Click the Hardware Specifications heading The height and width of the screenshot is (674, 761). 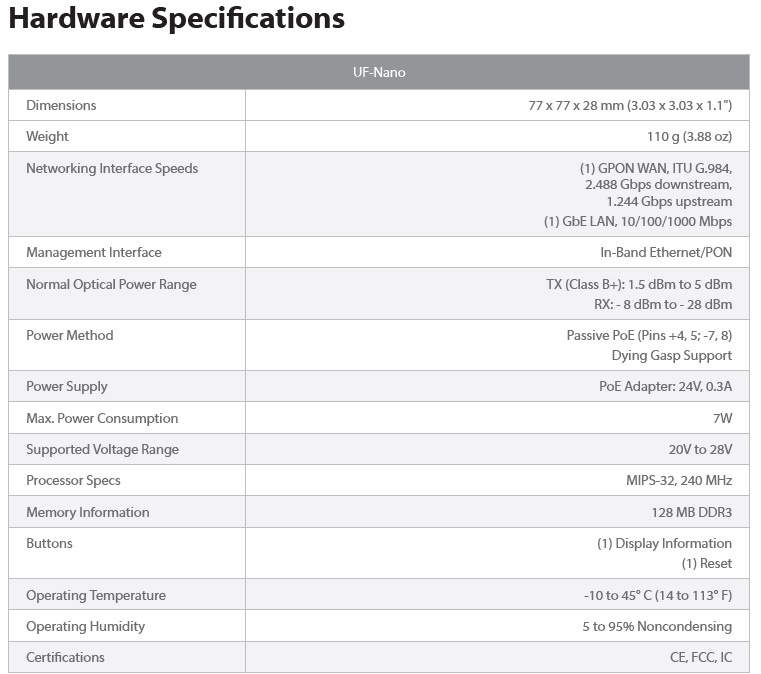click(177, 19)
